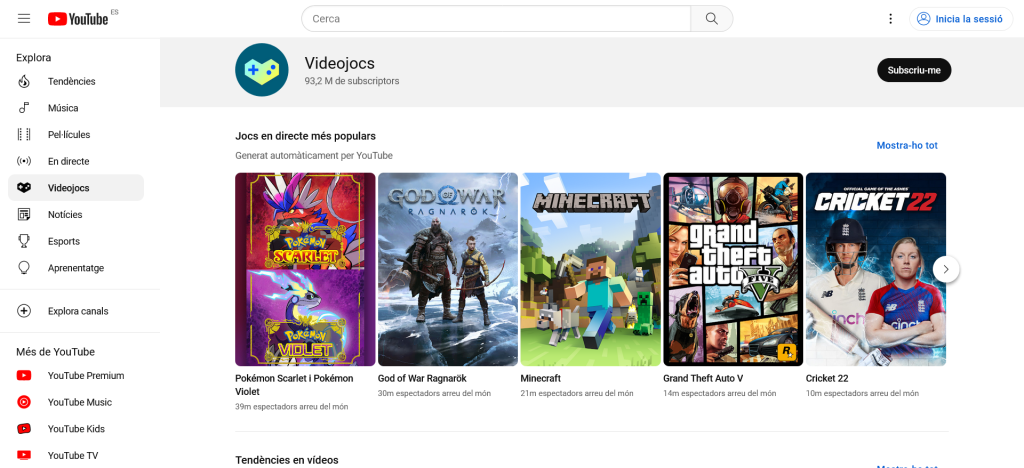This screenshot has height=468, width=1024.
Task: Click the Videojocs channel avatar icon
Action: [262, 70]
